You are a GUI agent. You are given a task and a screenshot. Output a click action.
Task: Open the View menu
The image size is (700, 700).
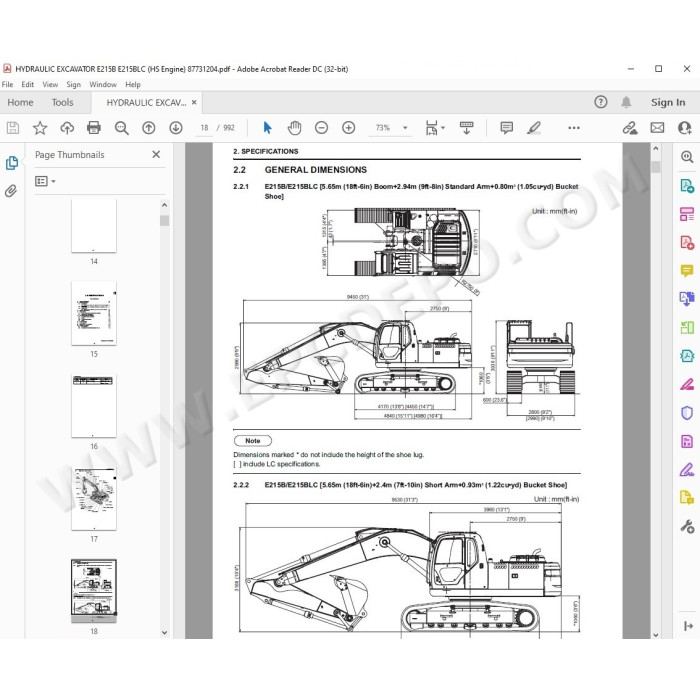pyautogui.click(x=50, y=84)
